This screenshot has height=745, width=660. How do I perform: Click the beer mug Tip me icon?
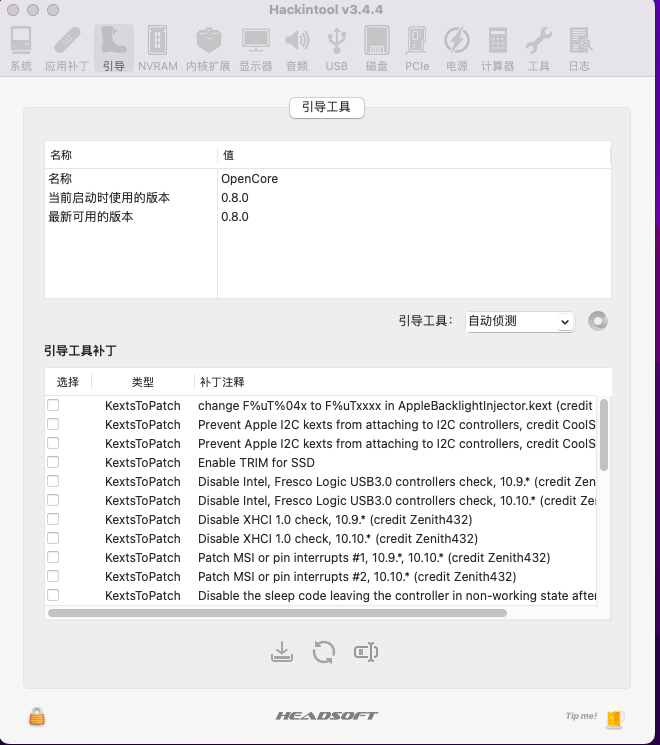pyautogui.click(x=614, y=716)
